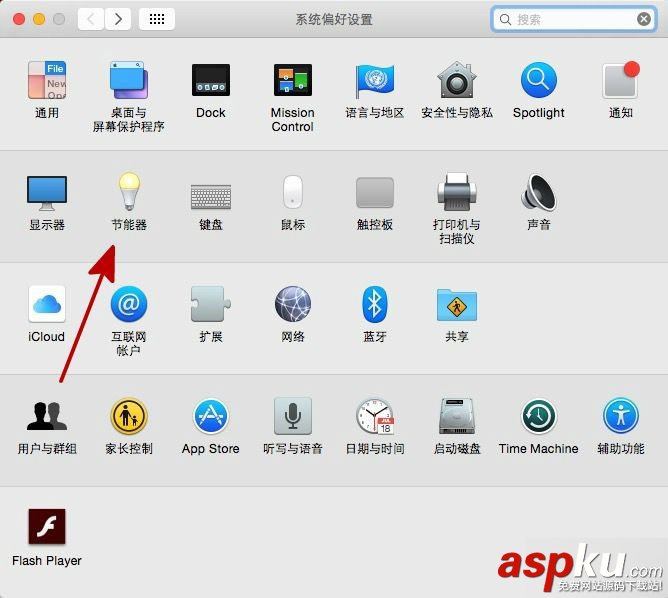This screenshot has width=668, height=598.
Task: Open 网络 (Network) preferences
Action: 293,304
